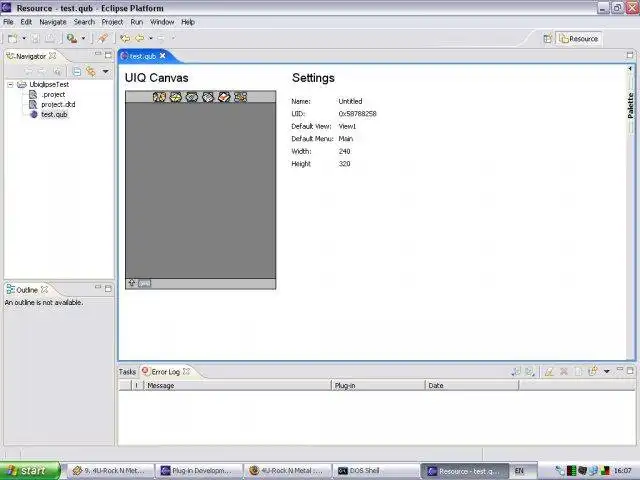This screenshot has height=480, width=640.
Task: Select the project.dtd file
Action: click(52, 104)
